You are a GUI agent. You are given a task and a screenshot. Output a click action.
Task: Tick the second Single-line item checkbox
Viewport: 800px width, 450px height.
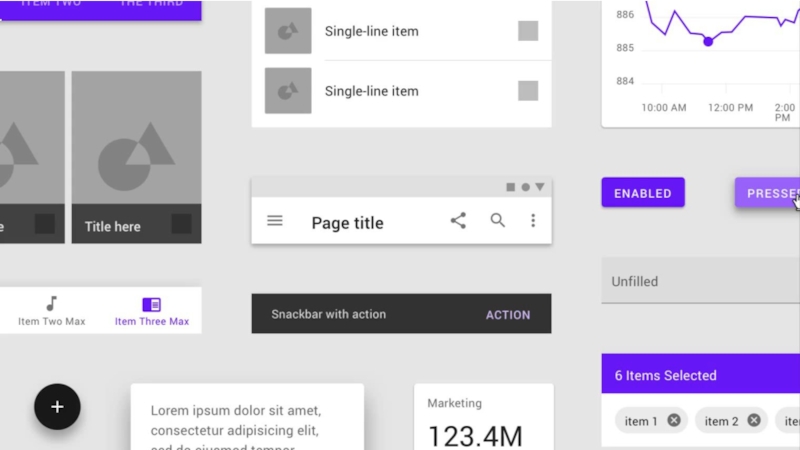click(x=528, y=91)
